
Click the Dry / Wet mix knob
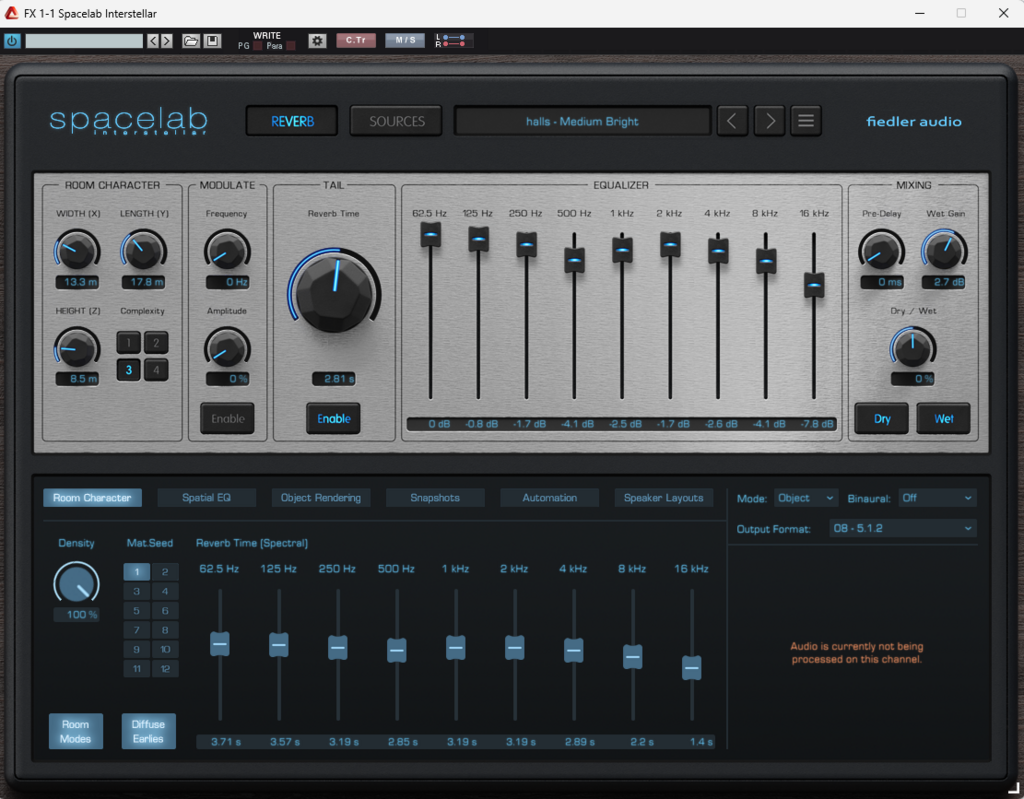[x=912, y=348]
